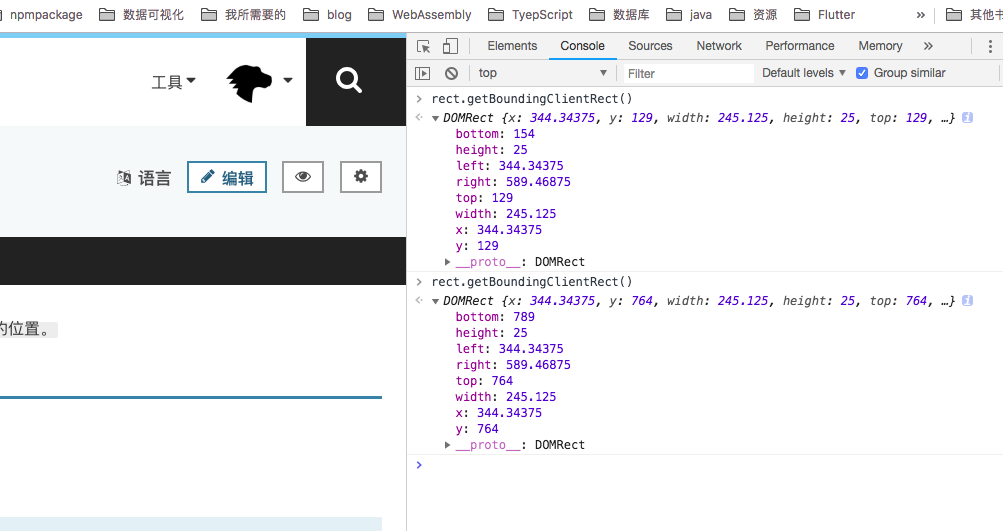
Task: Open the 资源 bookmark folder
Action: (x=754, y=15)
